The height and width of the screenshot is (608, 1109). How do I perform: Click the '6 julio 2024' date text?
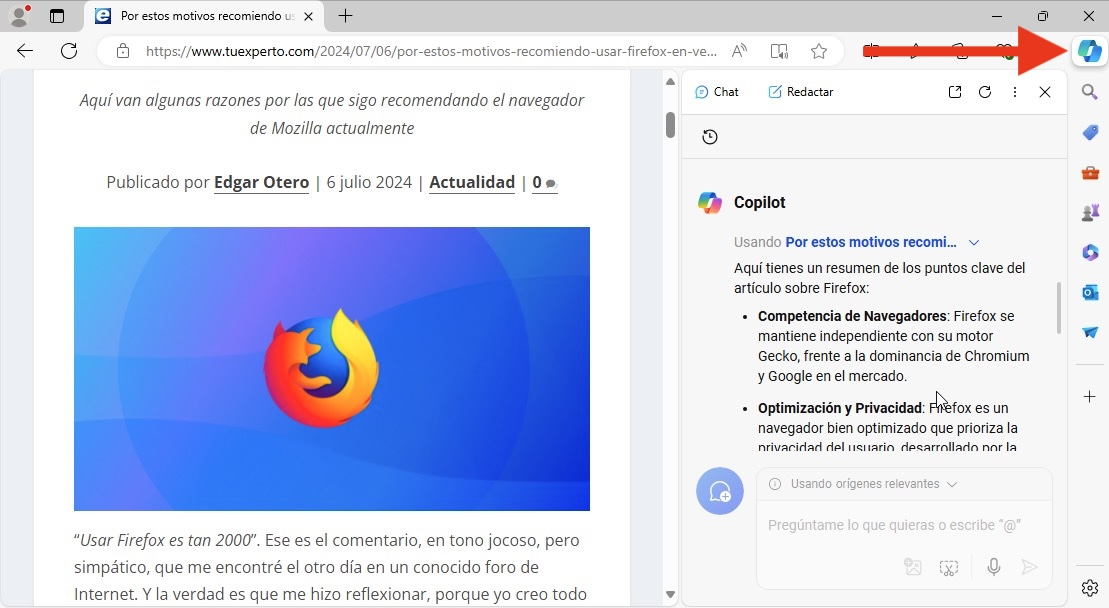(369, 182)
